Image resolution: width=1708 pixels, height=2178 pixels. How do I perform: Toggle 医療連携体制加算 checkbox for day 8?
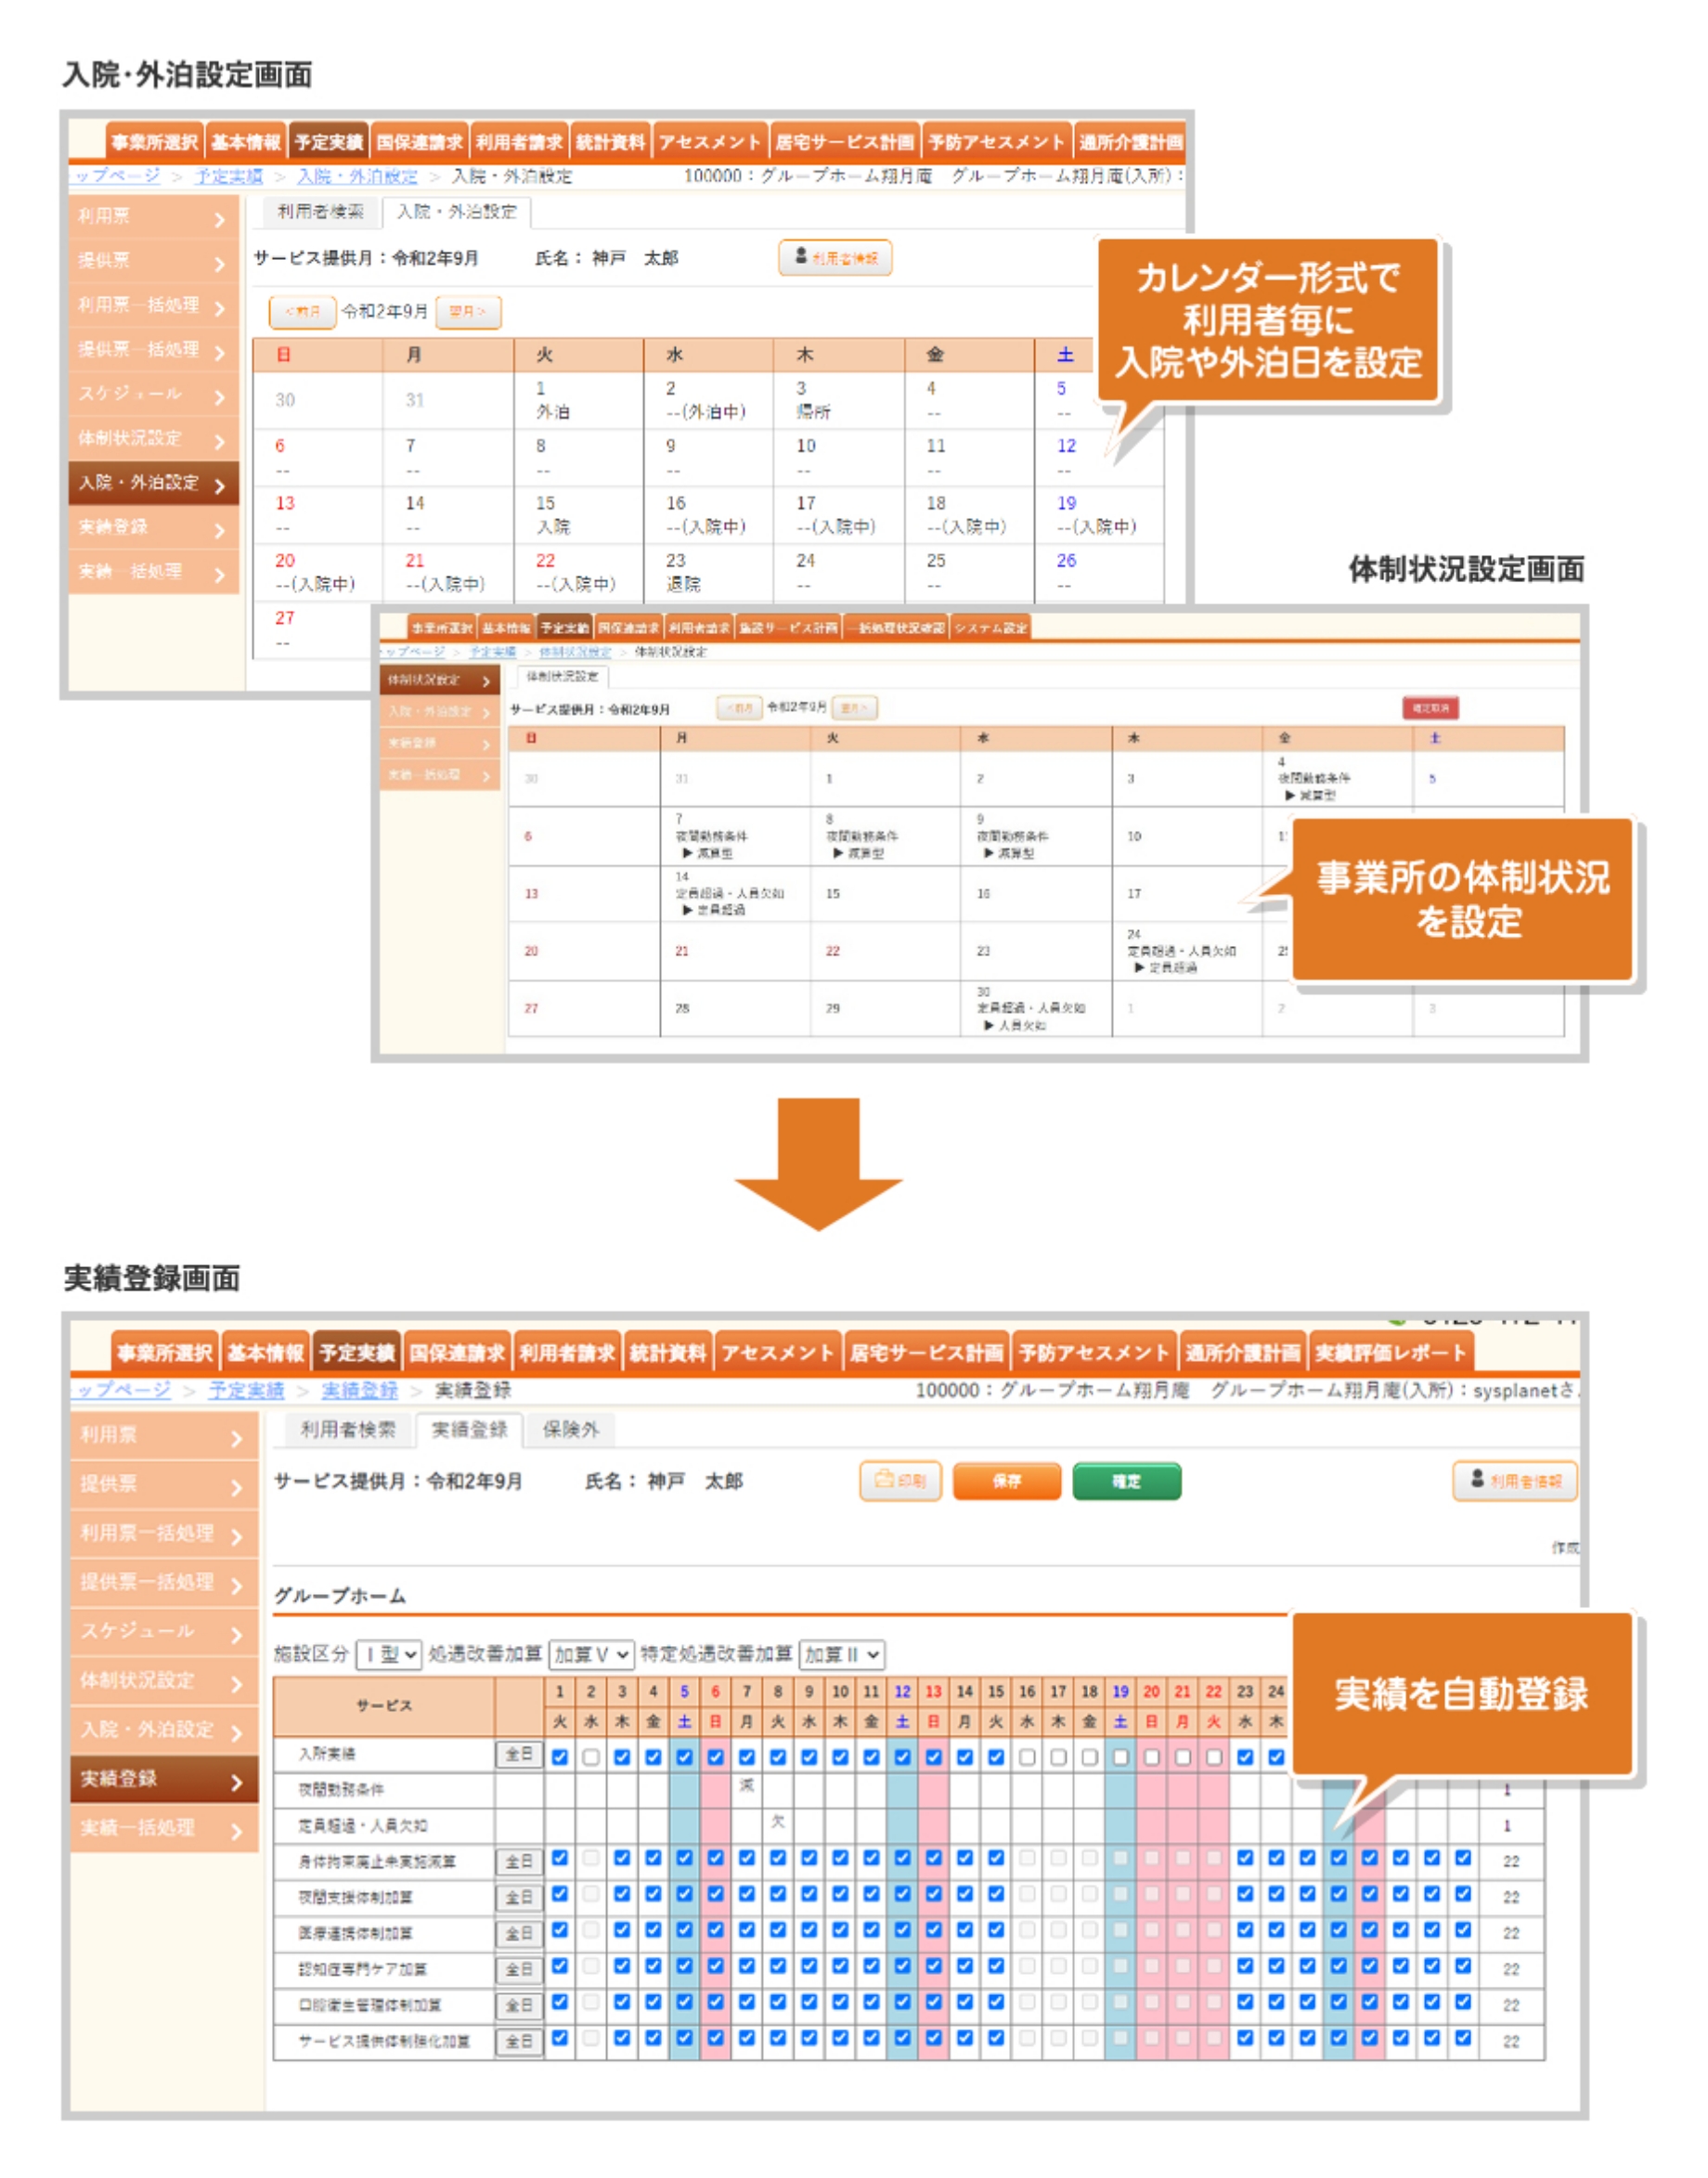[778, 1929]
